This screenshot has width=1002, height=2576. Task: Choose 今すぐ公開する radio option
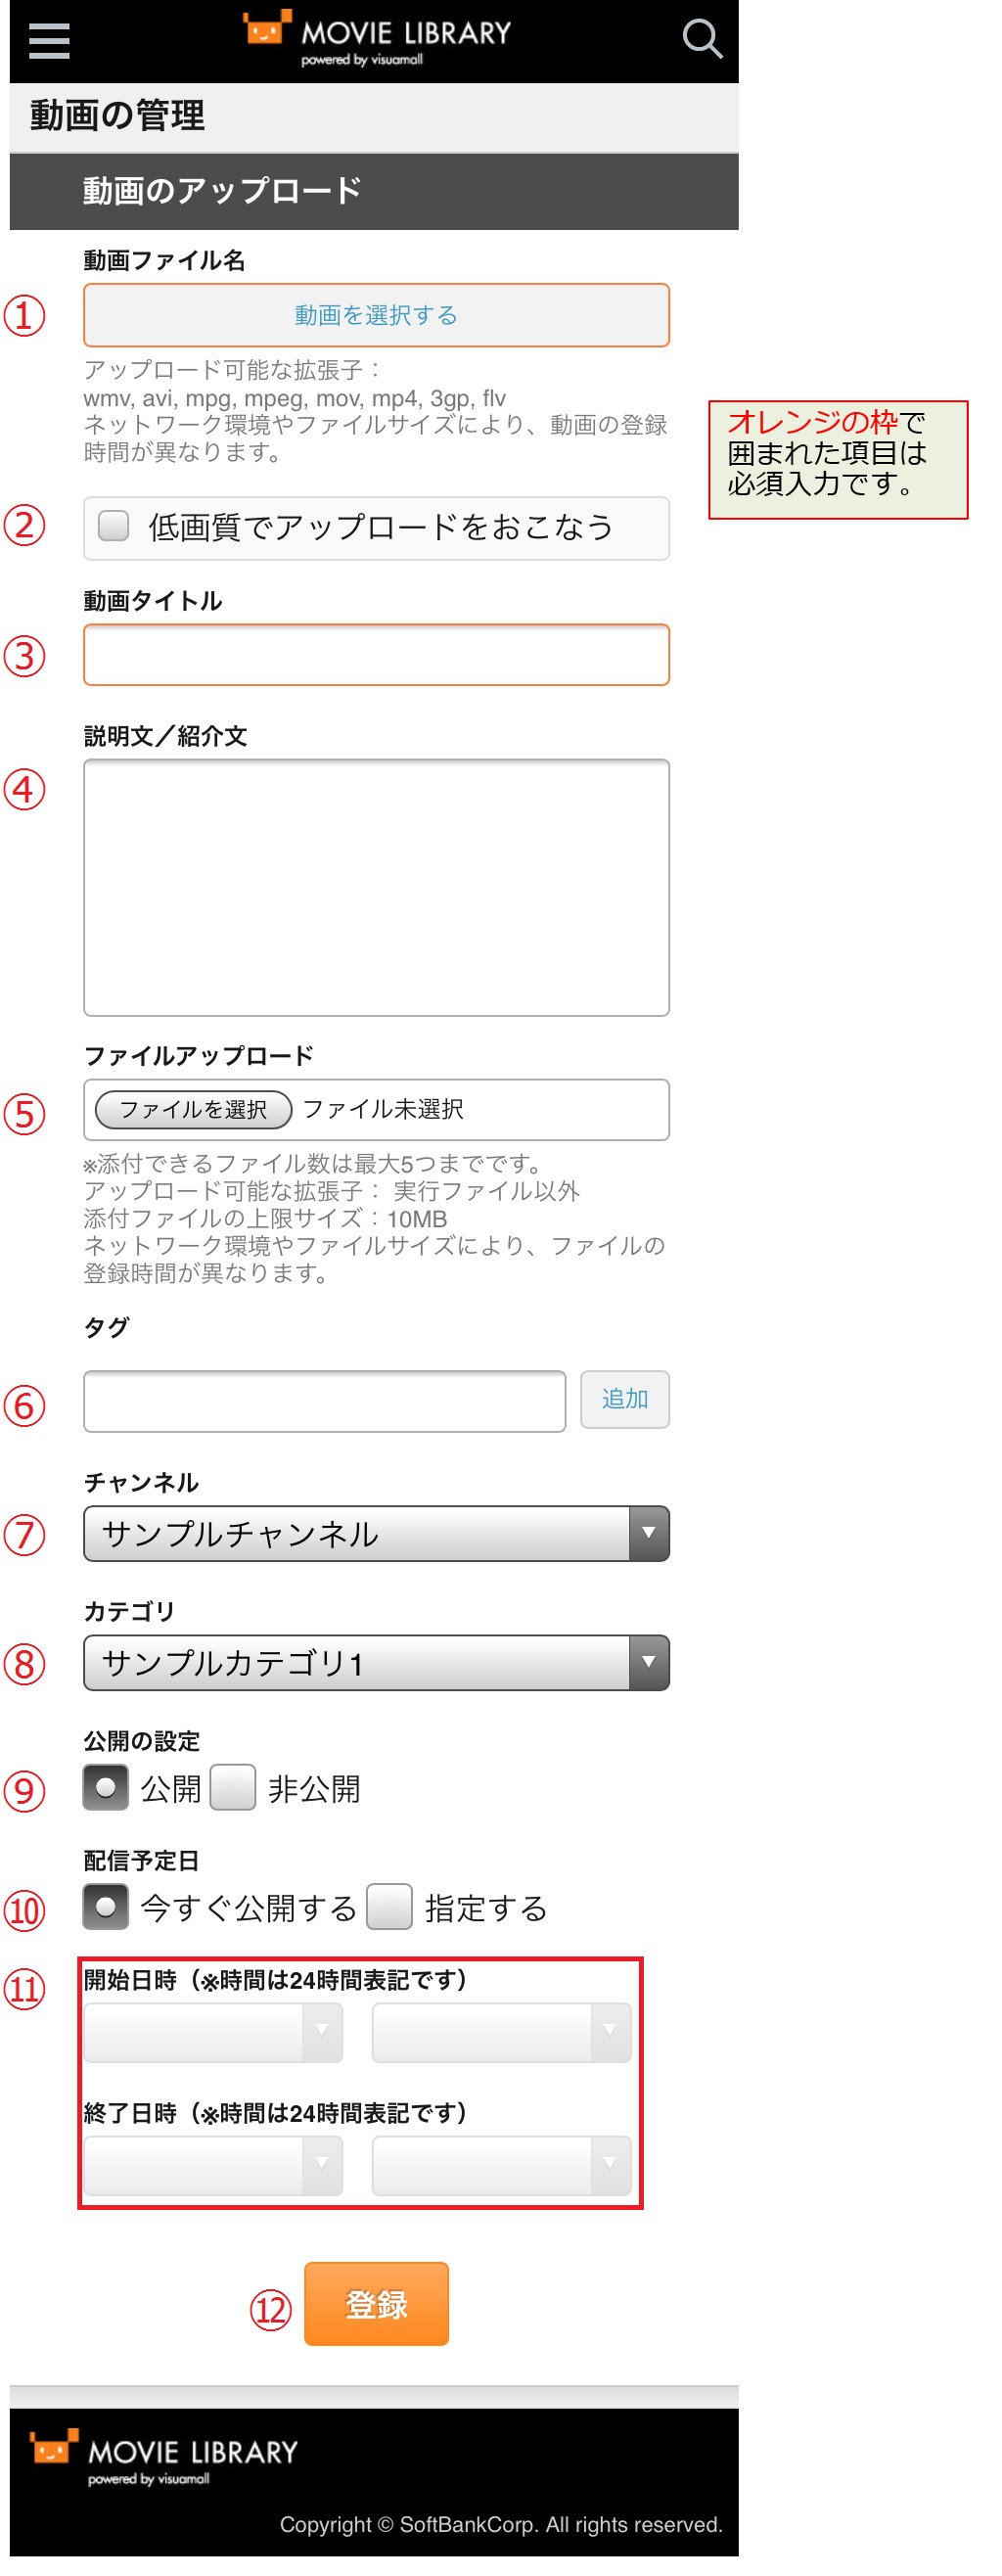tap(106, 1906)
